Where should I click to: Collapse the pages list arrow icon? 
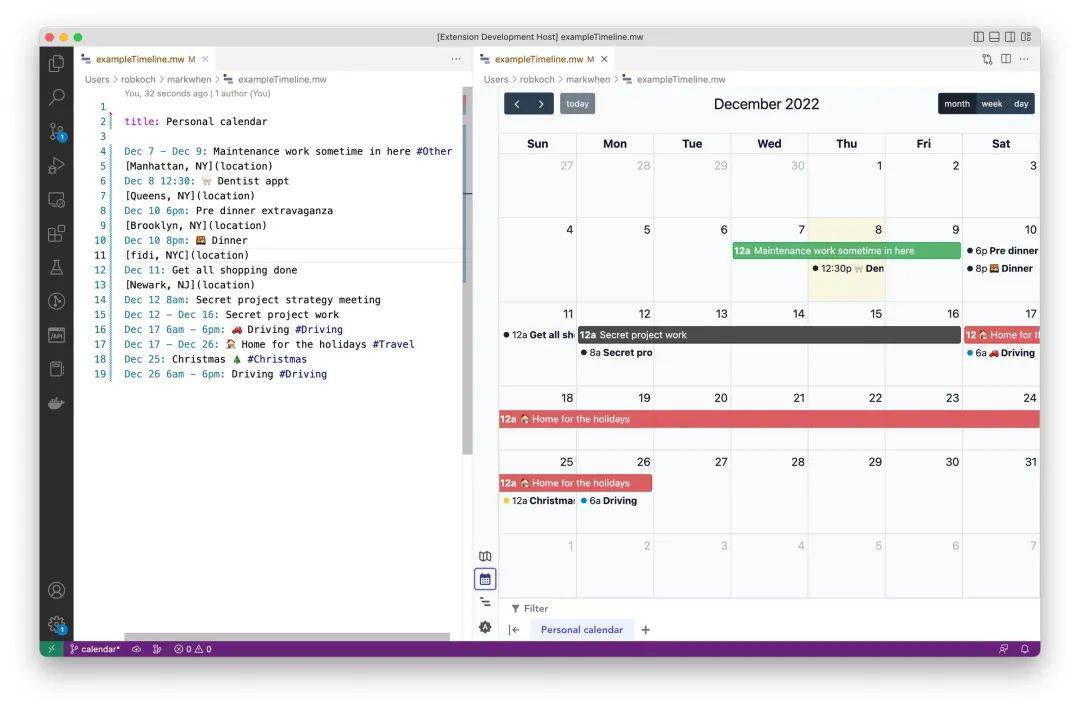(x=514, y=630)
